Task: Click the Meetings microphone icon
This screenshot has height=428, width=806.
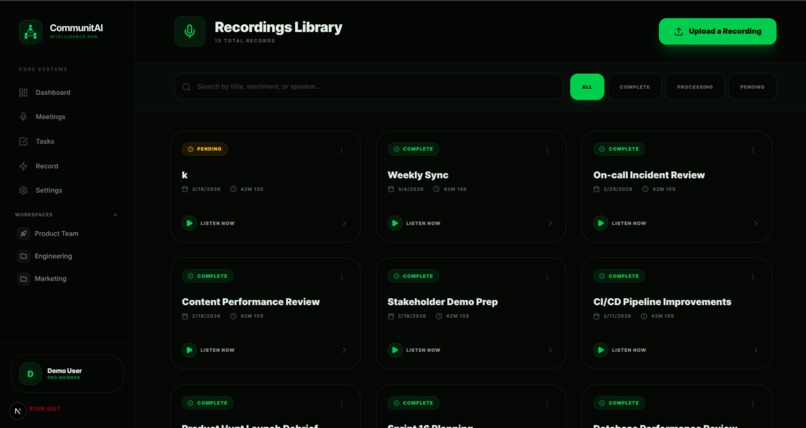Action: point(23,117)
